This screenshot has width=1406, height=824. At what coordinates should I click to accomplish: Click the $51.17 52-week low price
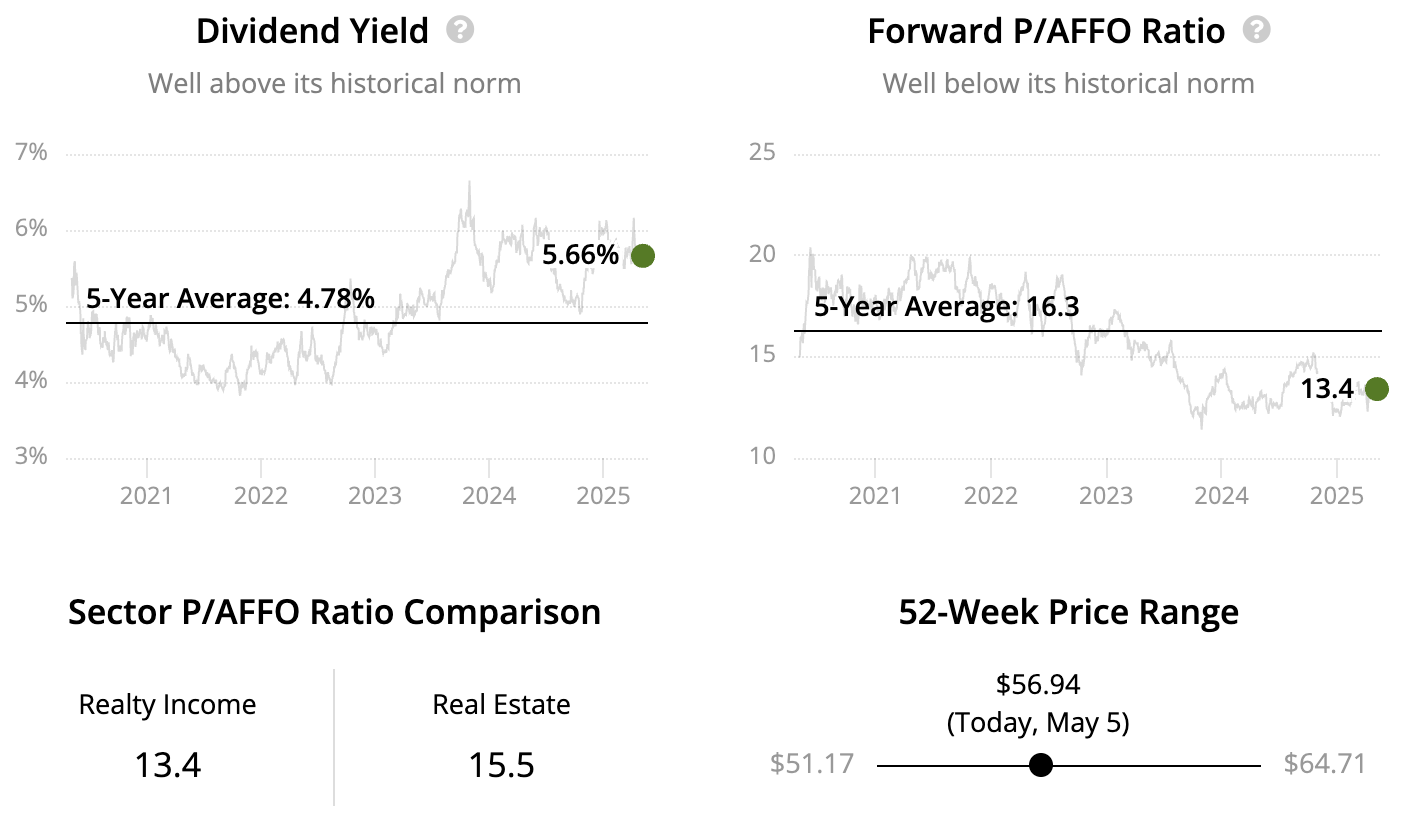click(x=812, y=764)
